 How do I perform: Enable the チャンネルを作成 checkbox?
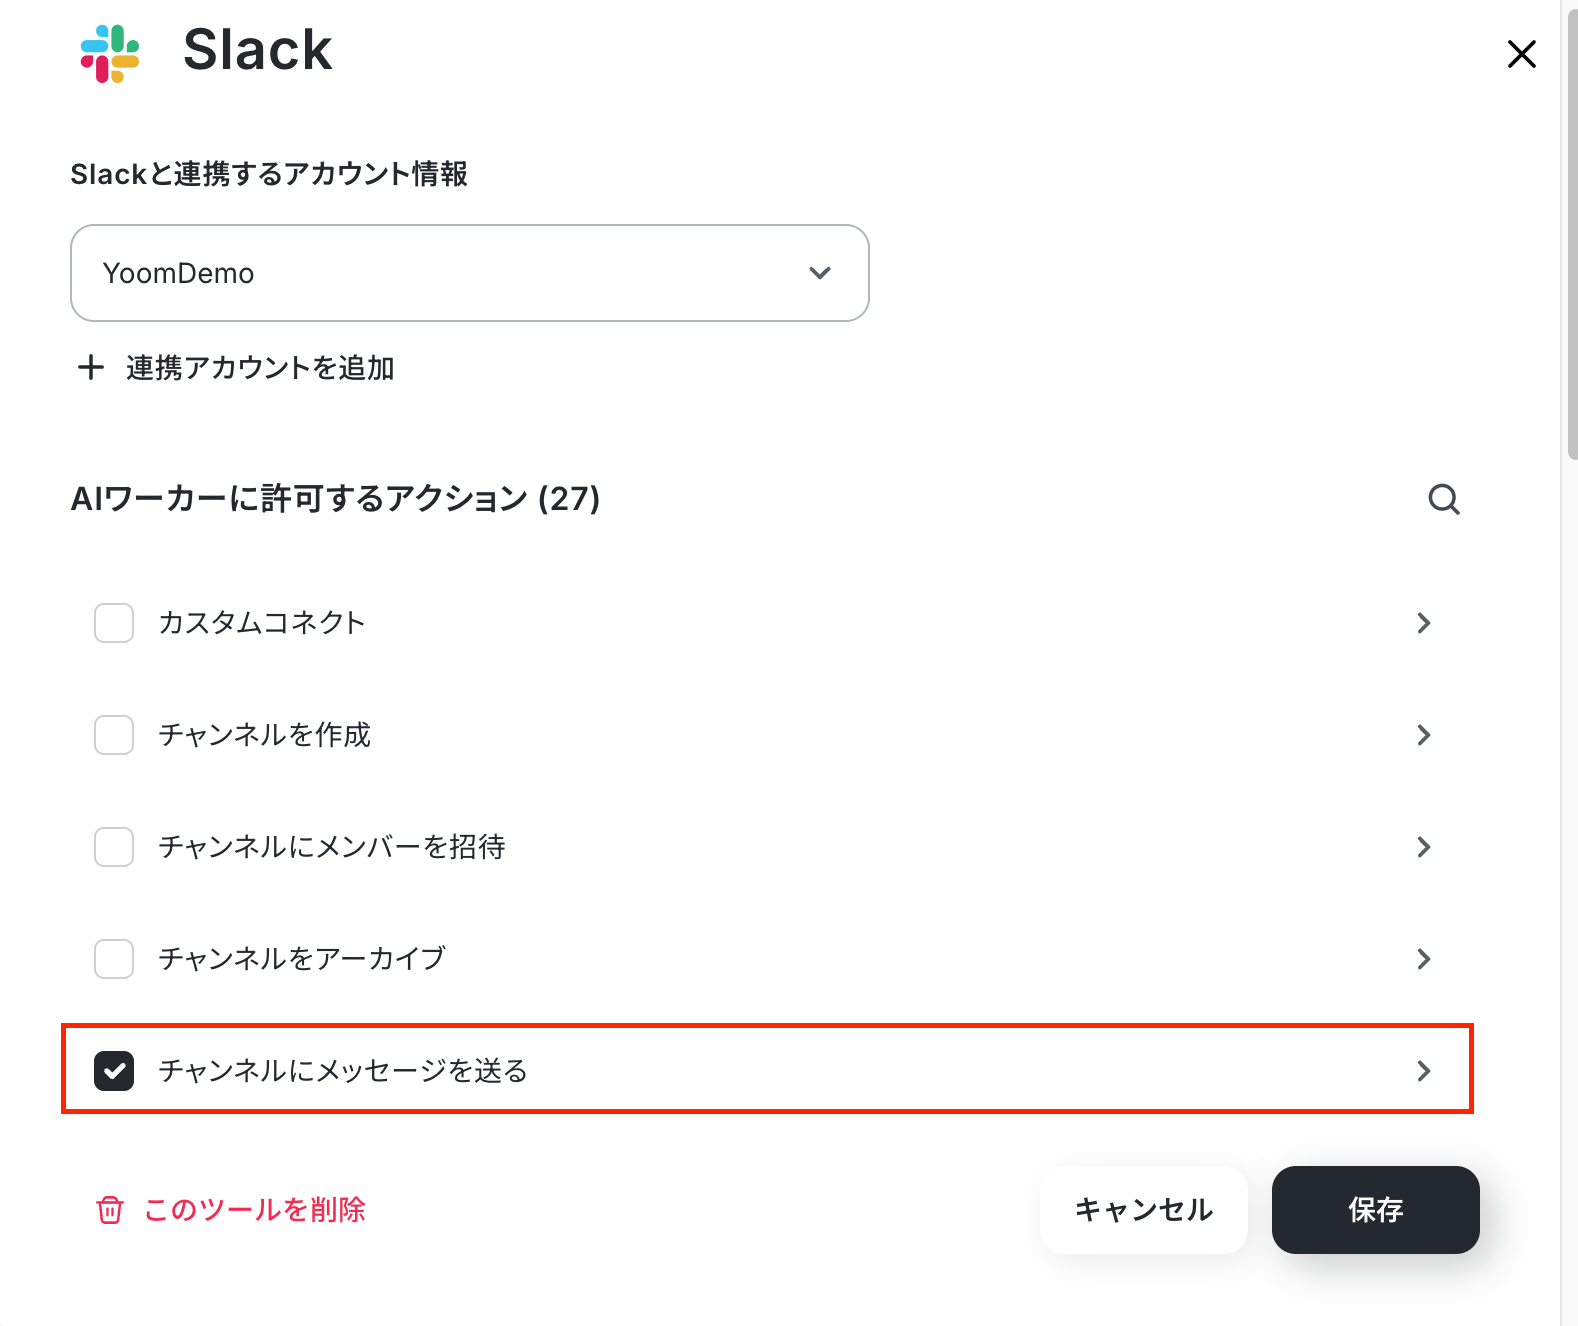click(114, 735)
